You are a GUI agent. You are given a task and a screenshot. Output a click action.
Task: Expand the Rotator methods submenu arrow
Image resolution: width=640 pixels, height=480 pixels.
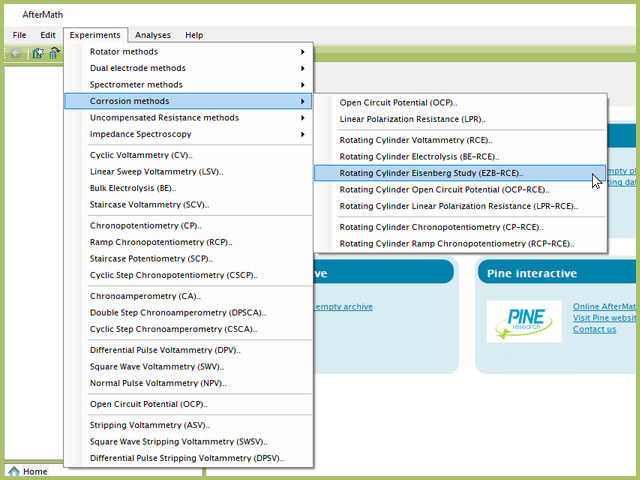(x=302, y=52)
